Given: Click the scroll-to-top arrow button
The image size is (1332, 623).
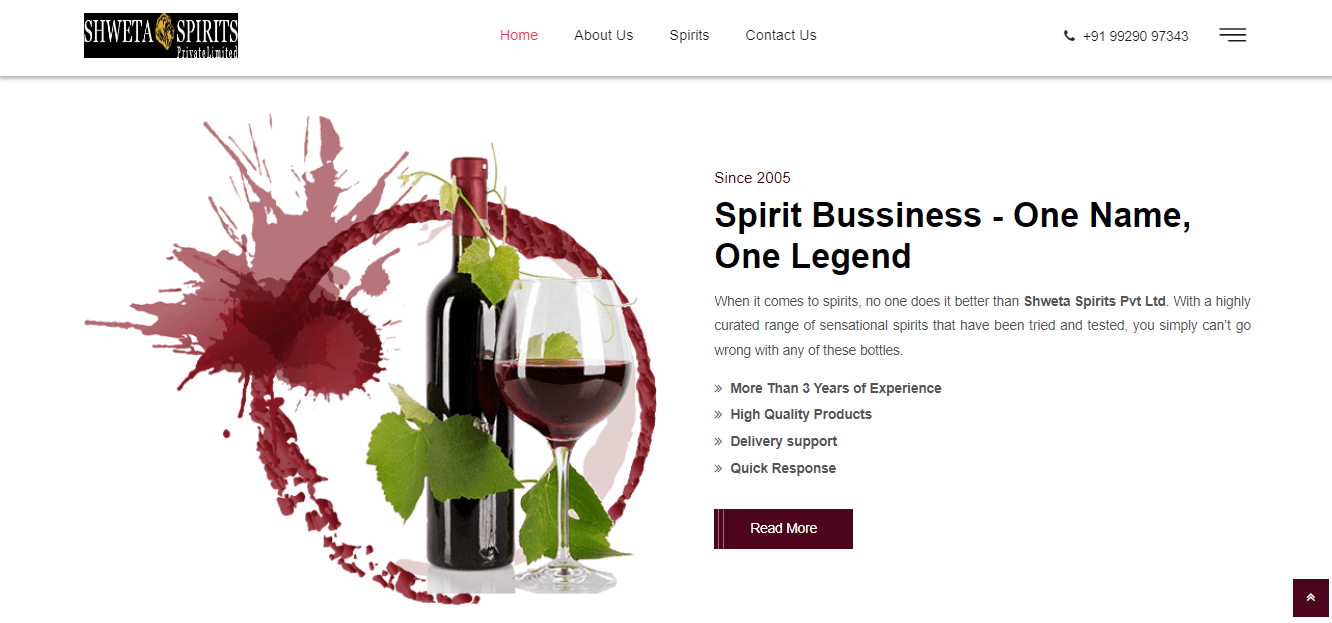Looking at the screenshot, I should [x=1310, y=598].
